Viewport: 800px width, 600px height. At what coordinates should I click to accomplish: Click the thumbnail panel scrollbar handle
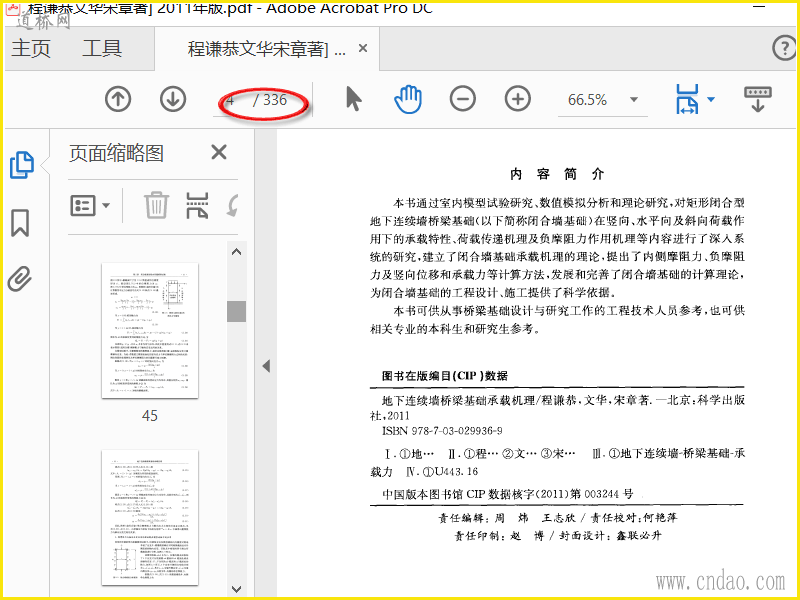[236, 311]
